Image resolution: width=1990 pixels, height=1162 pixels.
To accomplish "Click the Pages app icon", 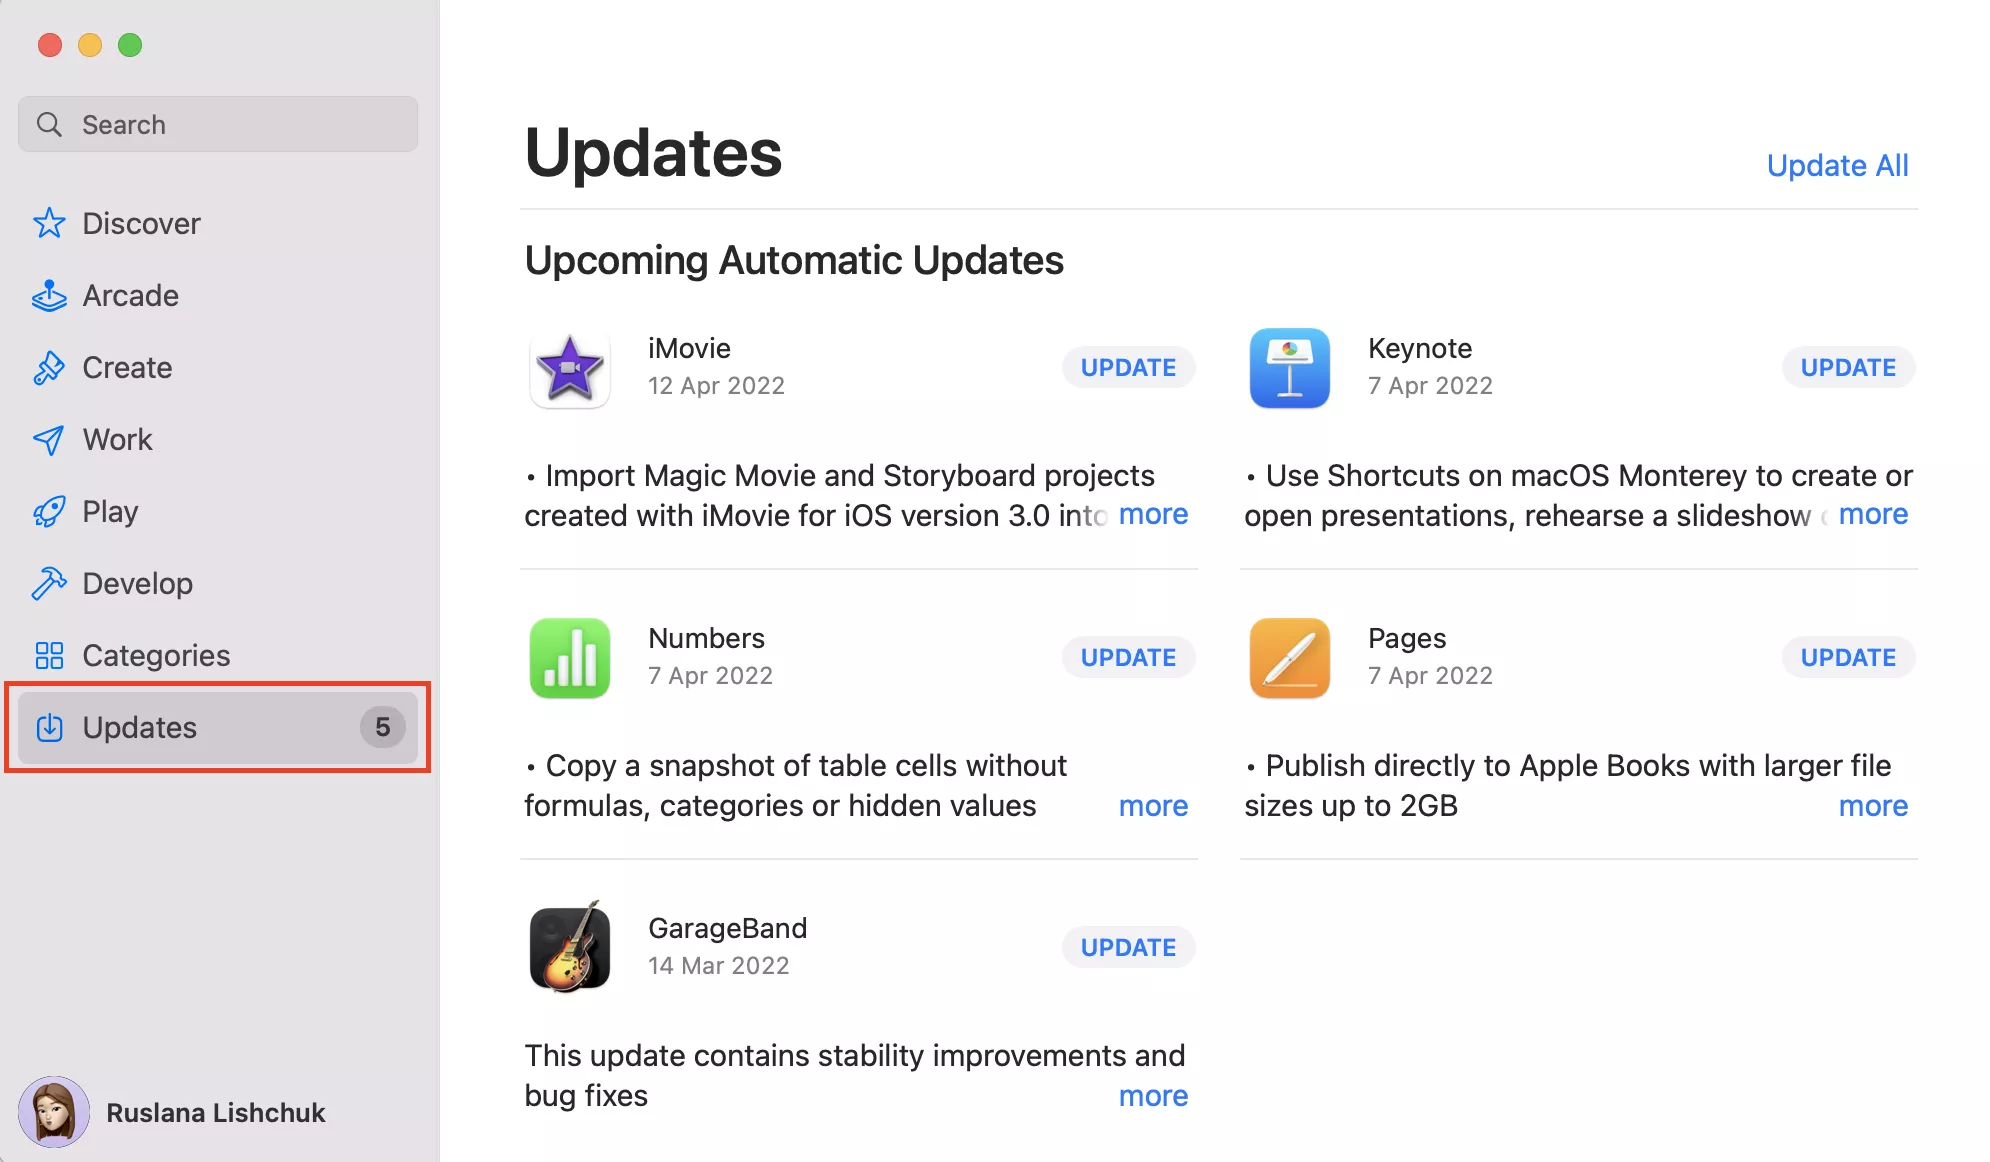I will pos(1287,656).
